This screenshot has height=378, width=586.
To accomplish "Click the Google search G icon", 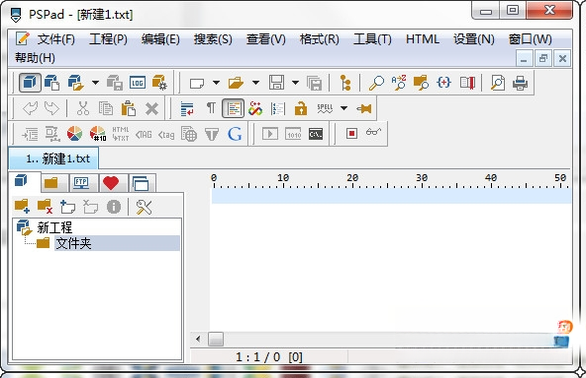I will (x=234, y=133).
